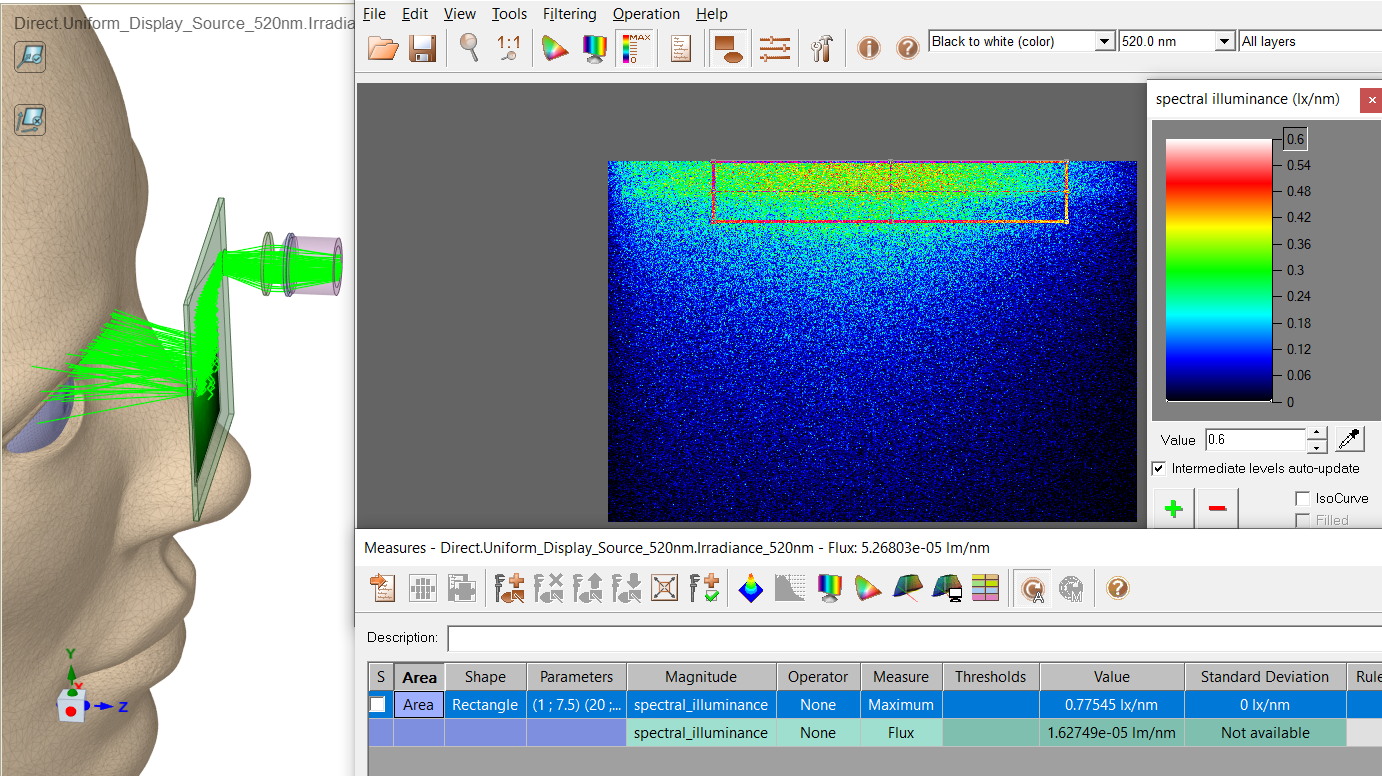Click the Thresholds column header
The image size is (1382, 776).
[990, 677]
